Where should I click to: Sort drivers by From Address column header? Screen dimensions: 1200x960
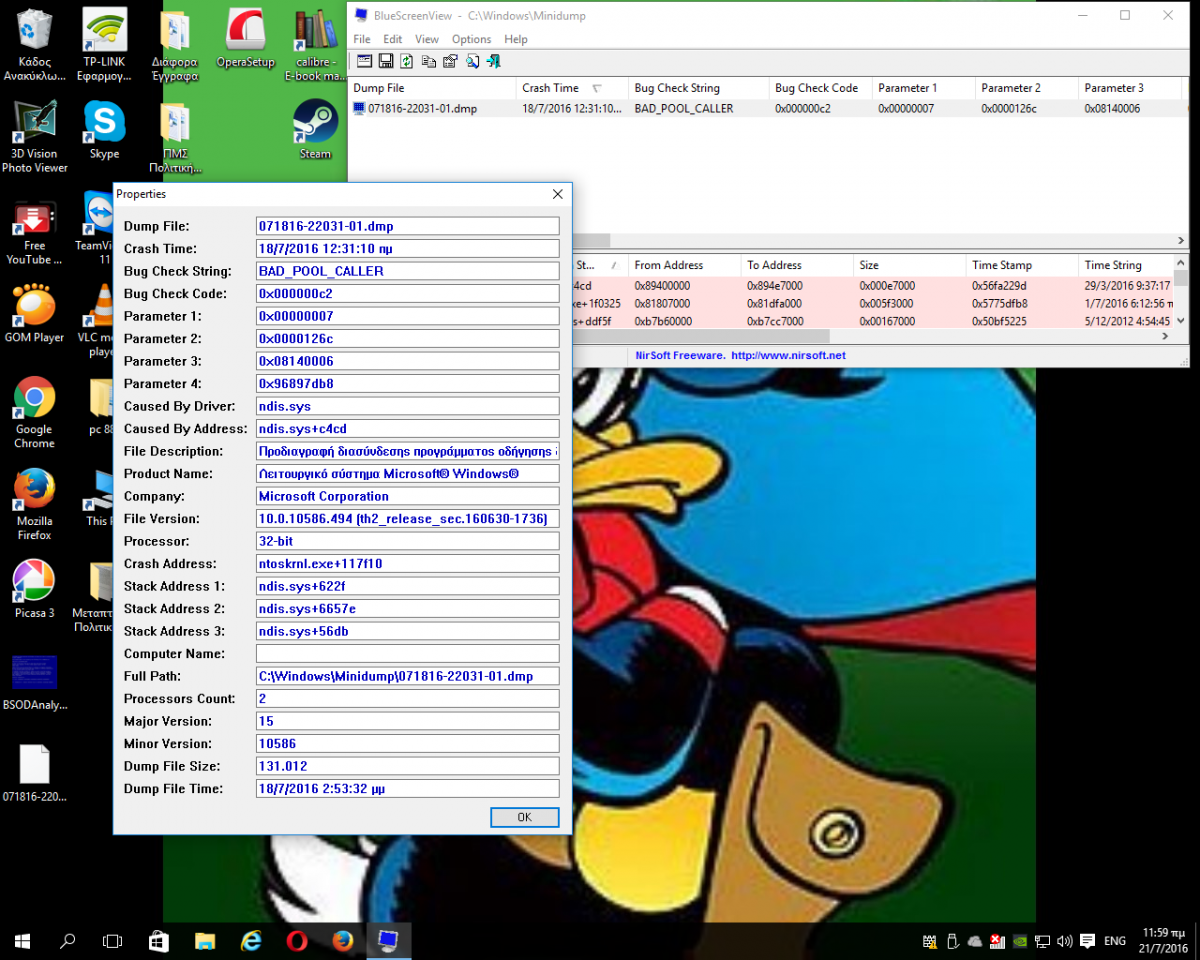[x=686, y=265]
